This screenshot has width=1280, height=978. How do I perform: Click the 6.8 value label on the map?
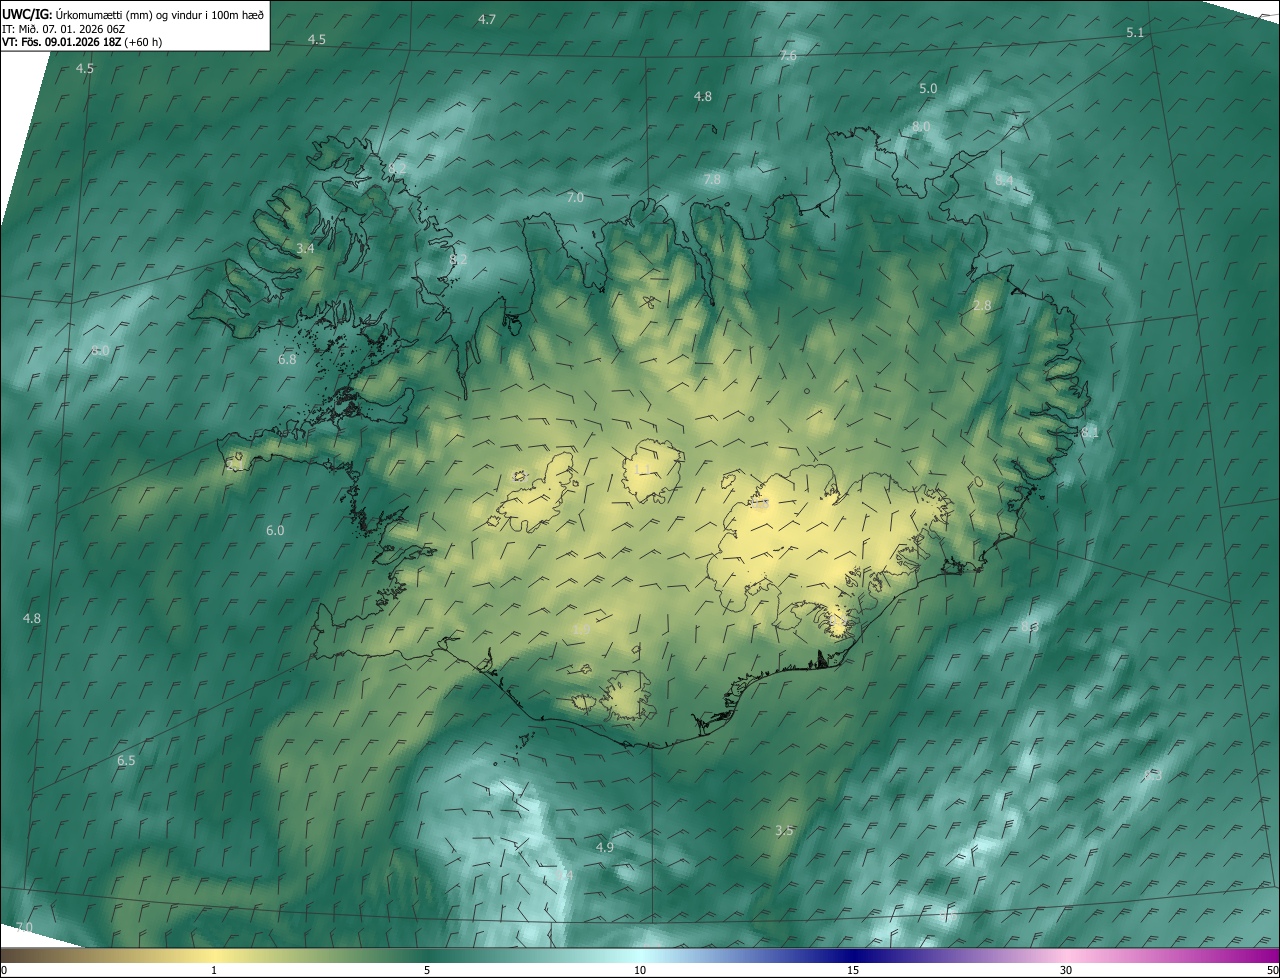287,359
